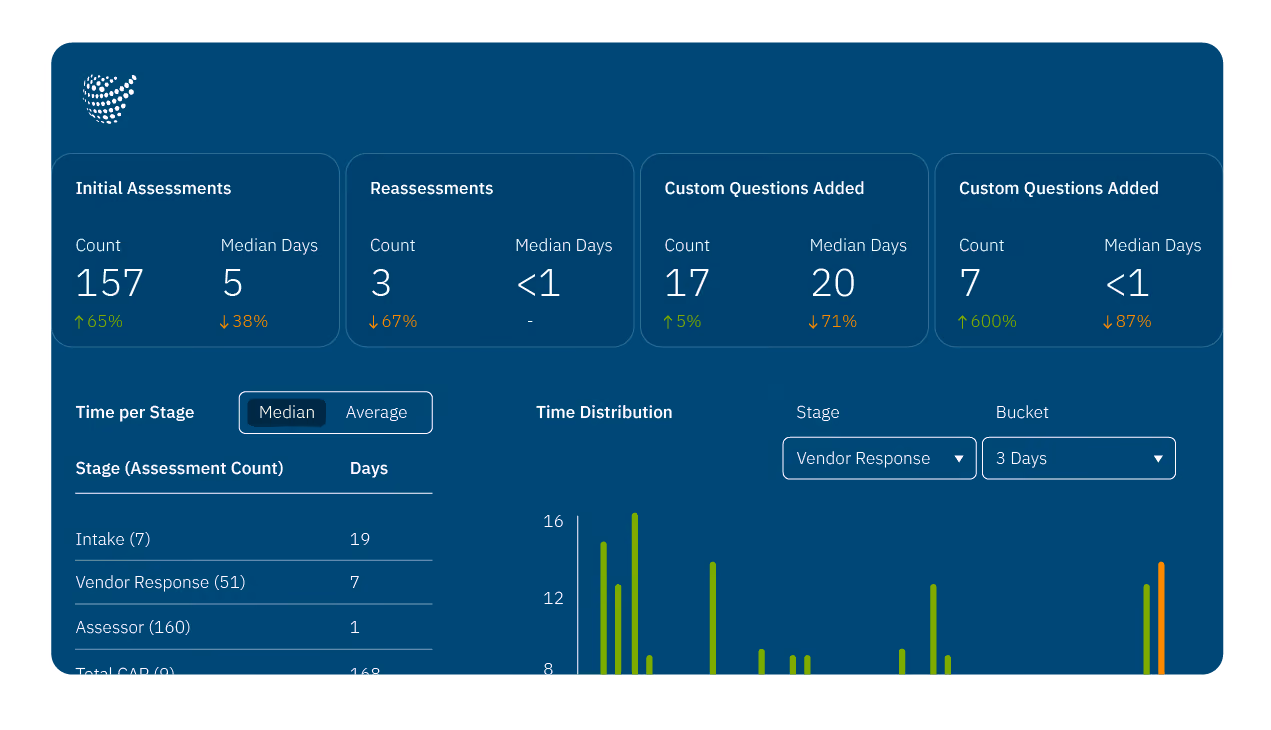Click the tallest green chart bar
The image size is (1271, 730).
pyautogui.click(x=635, y=593)
